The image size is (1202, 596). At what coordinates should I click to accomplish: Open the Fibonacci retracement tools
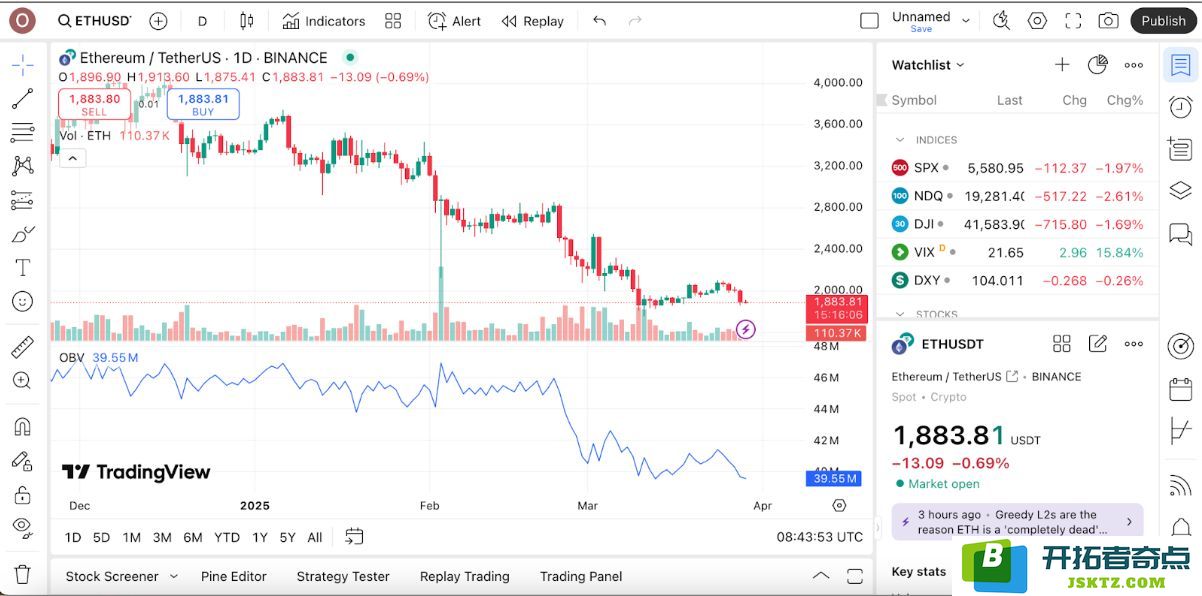(22, 132)
